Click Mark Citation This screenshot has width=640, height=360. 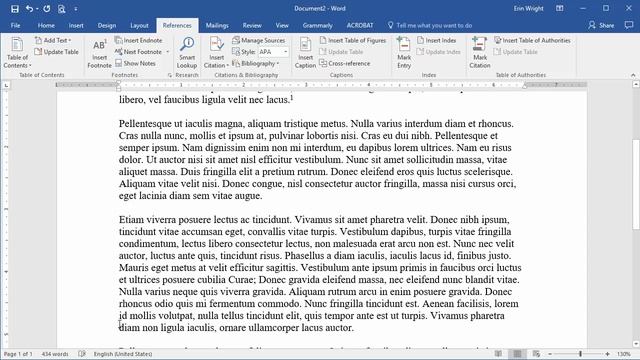tap(480, 53)
